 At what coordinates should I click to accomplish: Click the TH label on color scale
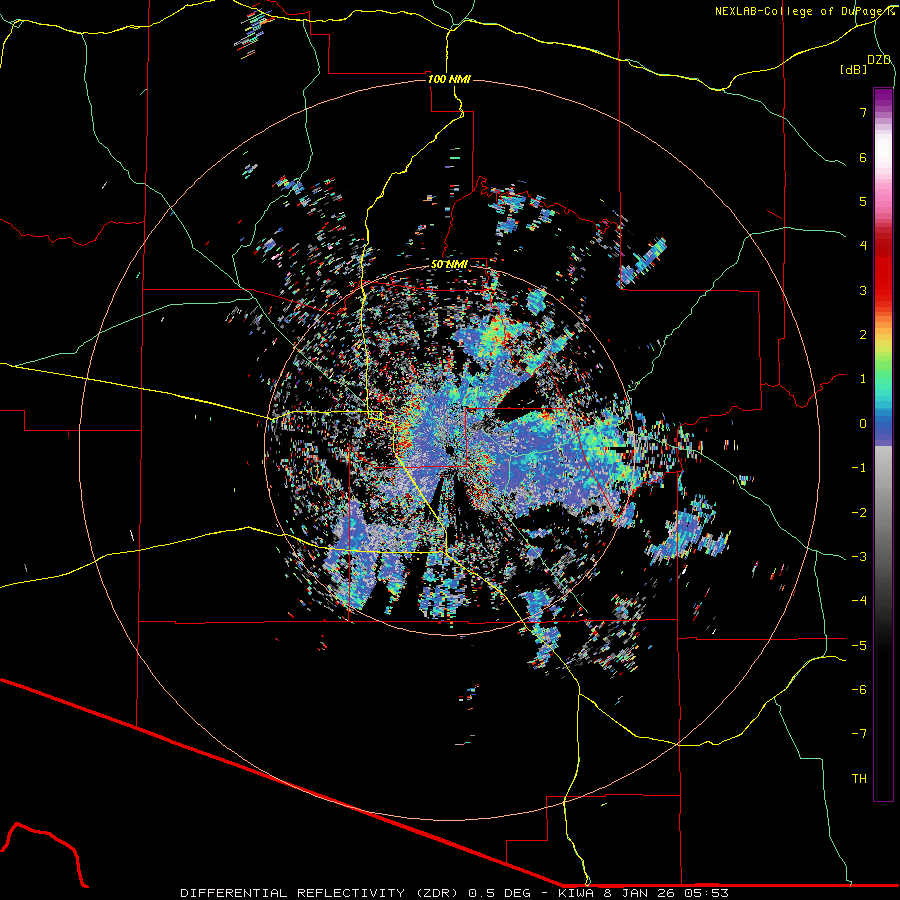tap(859, 778)
